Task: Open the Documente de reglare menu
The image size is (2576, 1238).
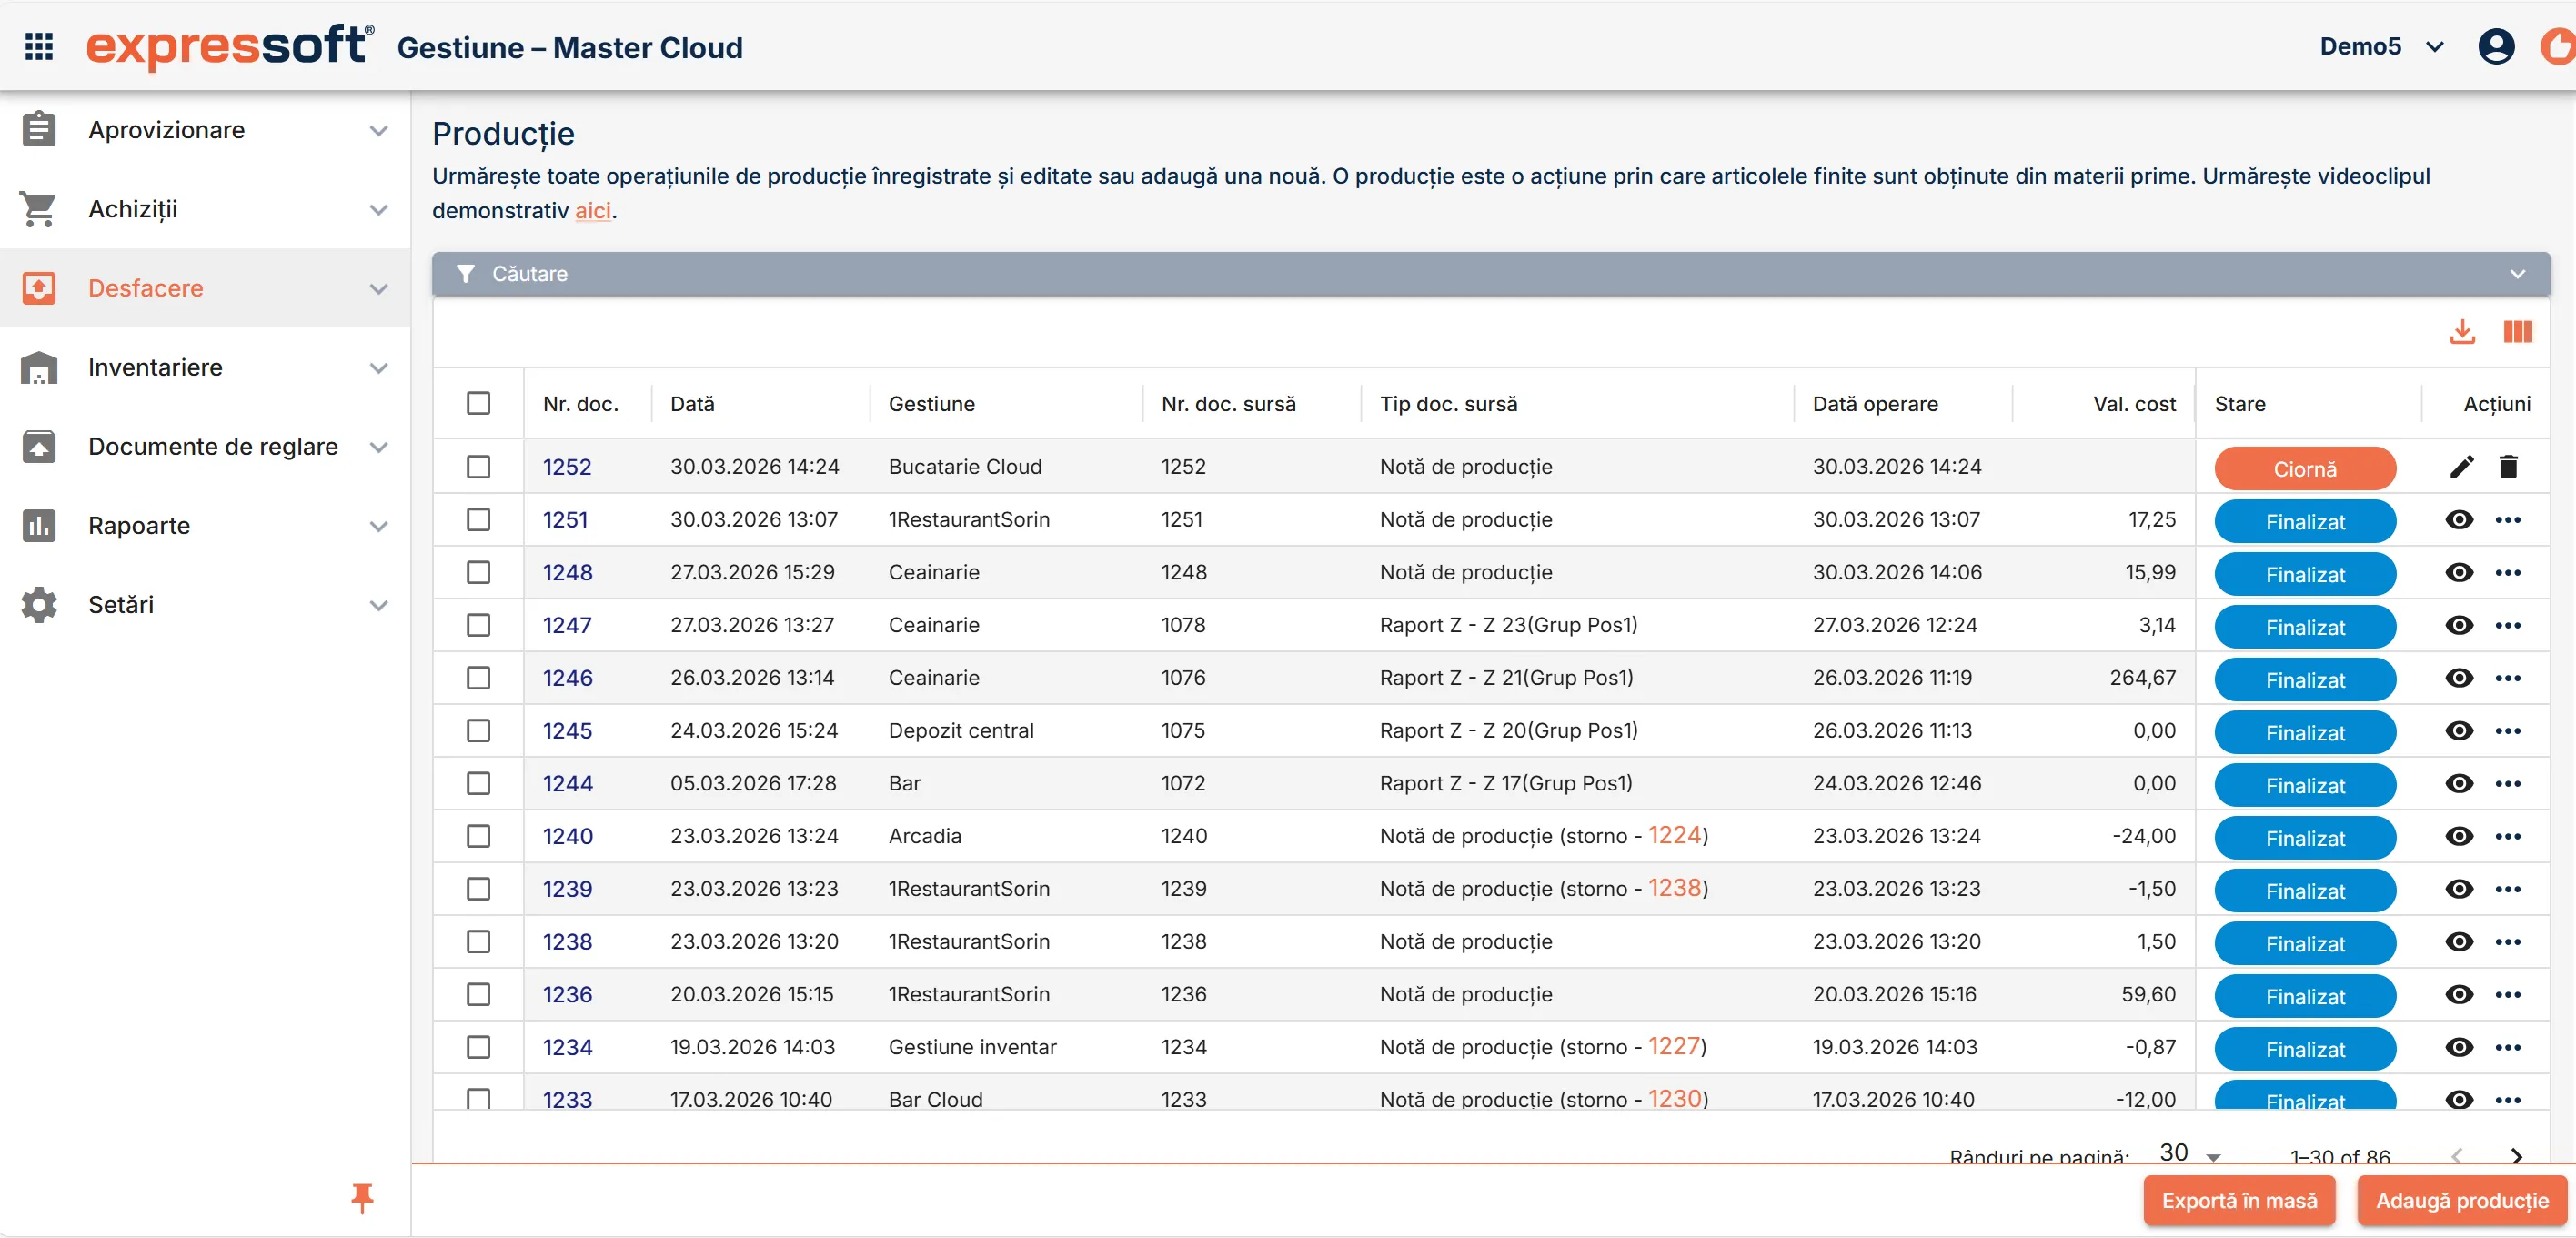Action: click(x=205, y=446)
